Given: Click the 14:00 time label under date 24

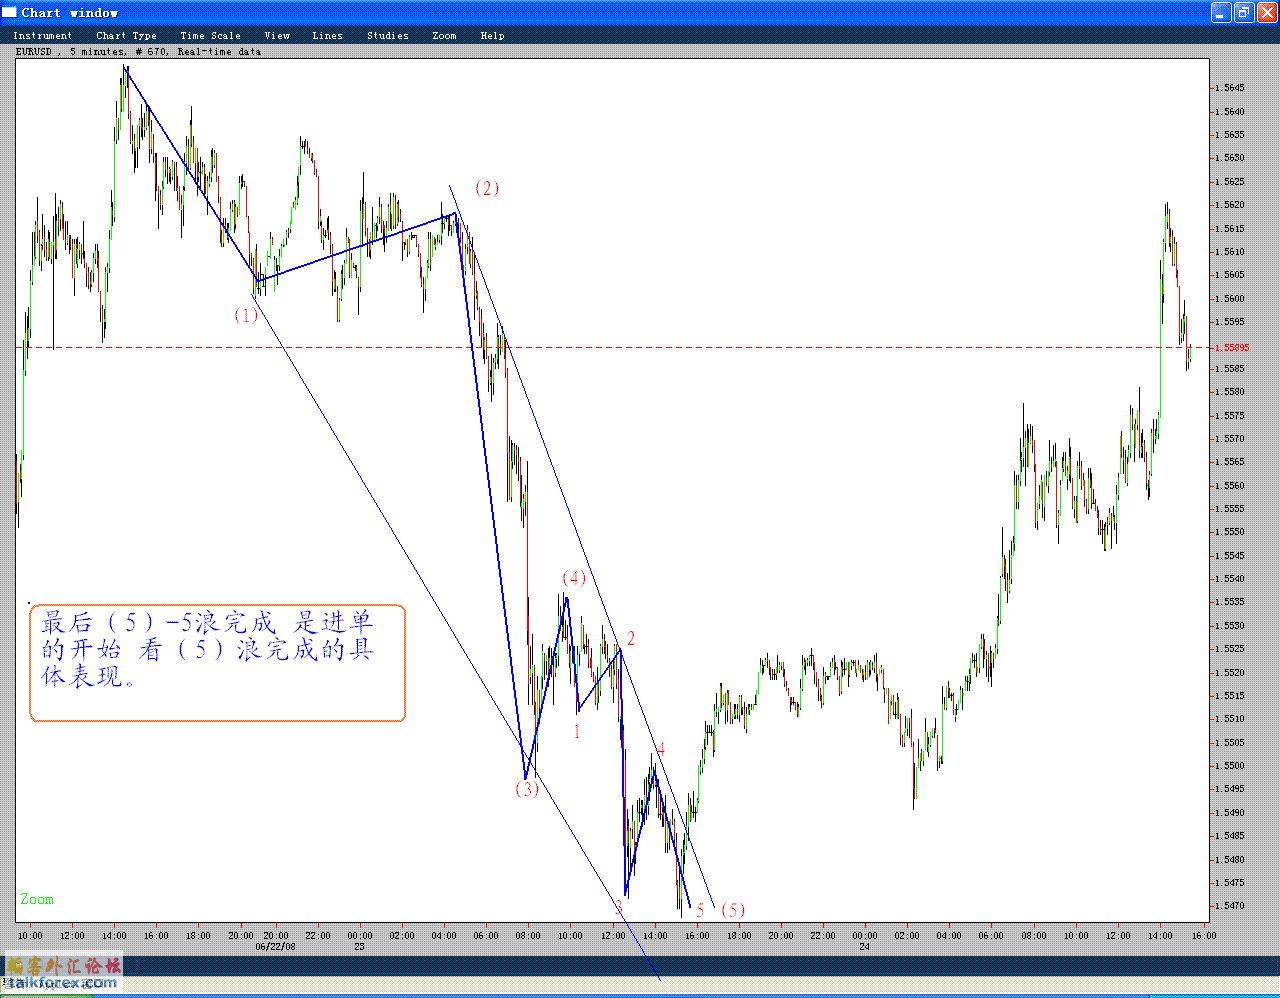Looking at the screenshot, I should (x=1160, y=936).
